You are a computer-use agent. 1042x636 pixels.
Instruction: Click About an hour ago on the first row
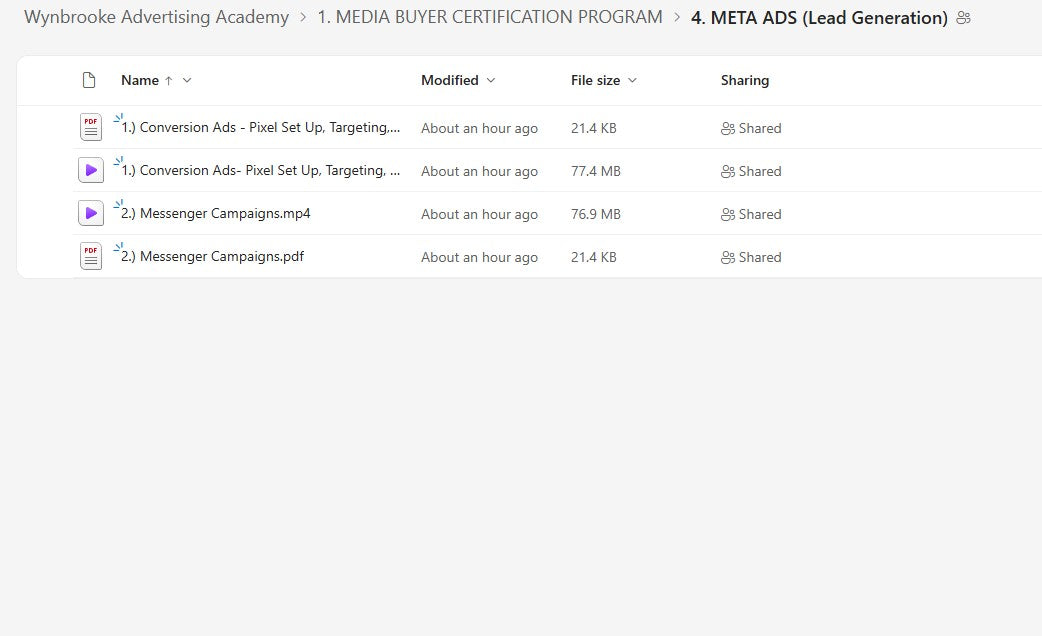tap(479, 128)
